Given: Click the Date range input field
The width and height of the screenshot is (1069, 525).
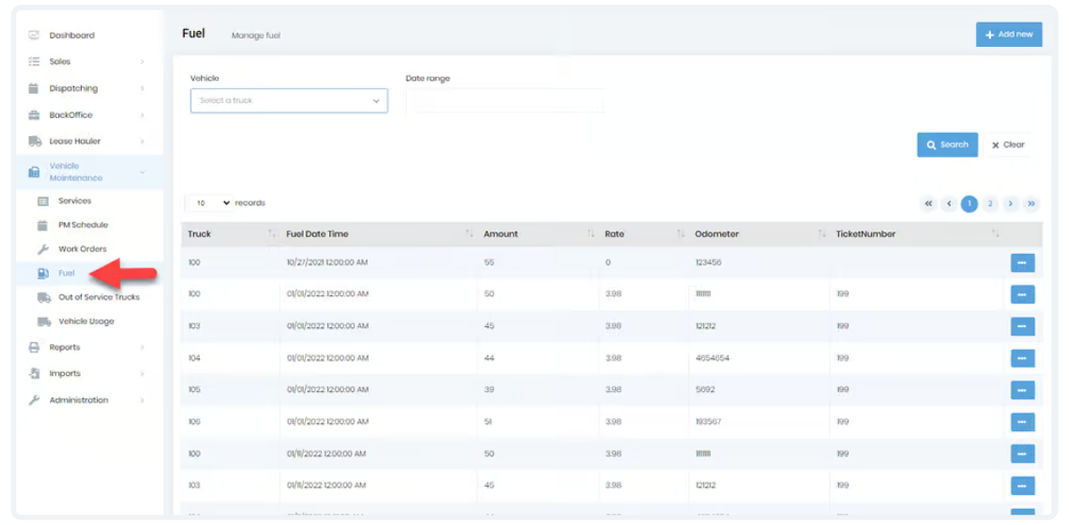Looking at the screenshot, I should pos(505,101).
